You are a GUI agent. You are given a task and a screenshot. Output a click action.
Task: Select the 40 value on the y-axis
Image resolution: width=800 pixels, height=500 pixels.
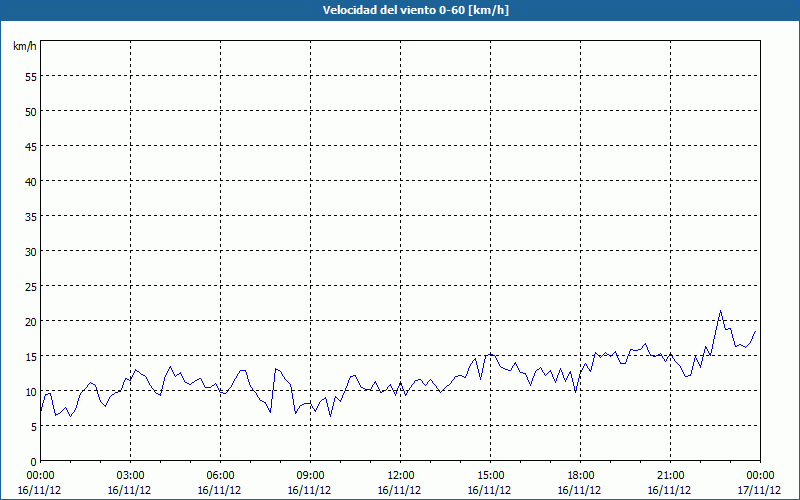31,182
